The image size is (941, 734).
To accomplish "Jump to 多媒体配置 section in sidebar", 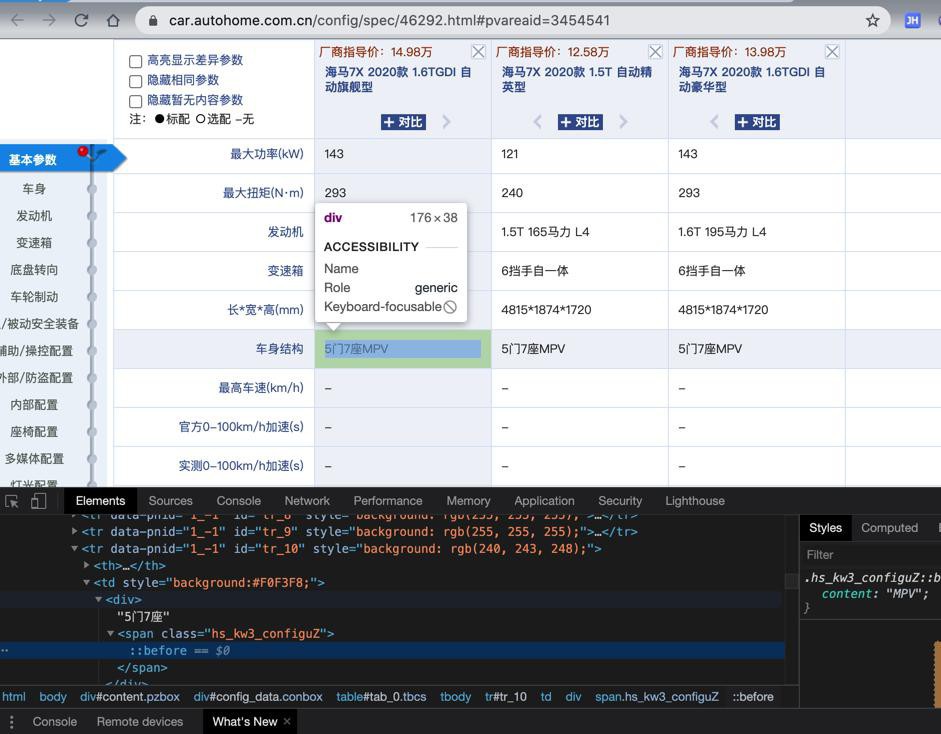I will pyautogui.click(x=34, y=459).
